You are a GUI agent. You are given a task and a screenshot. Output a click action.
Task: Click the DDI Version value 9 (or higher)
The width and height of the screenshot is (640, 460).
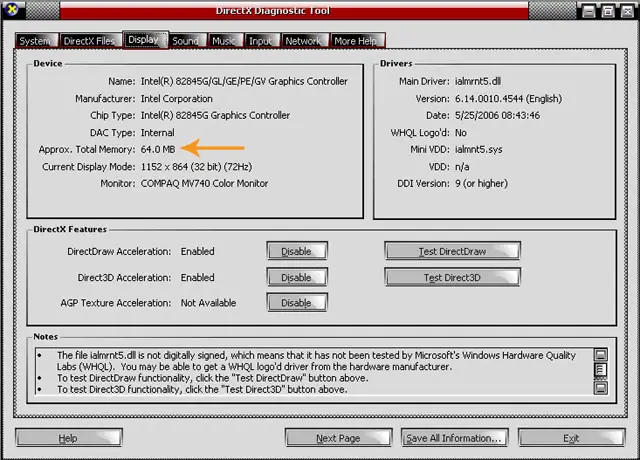coord(481,184)
